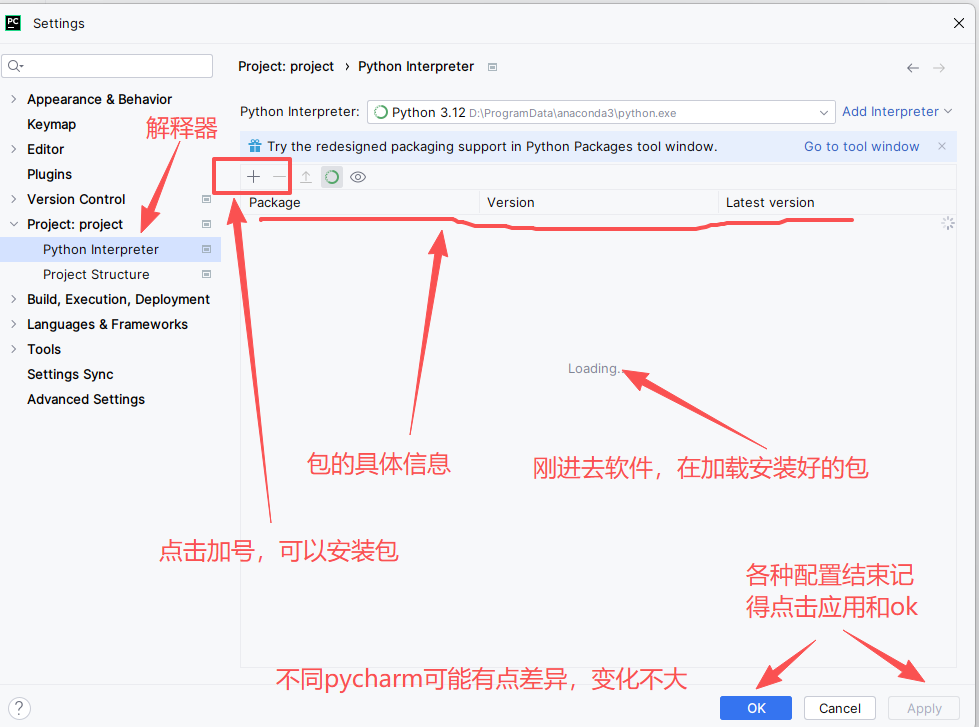Click project icon next to Version Control

pos(206,199)
